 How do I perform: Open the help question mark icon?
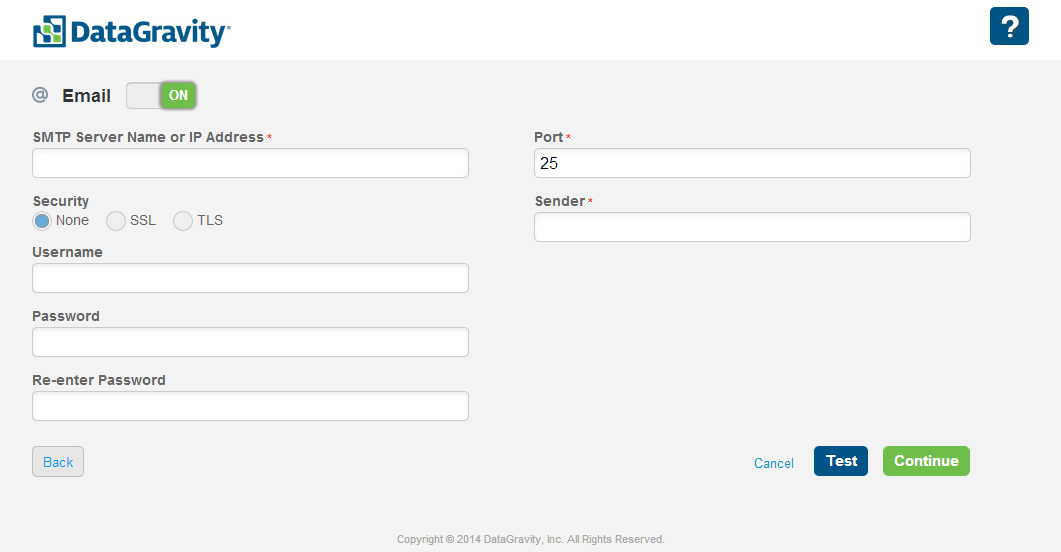point(1009,26)
